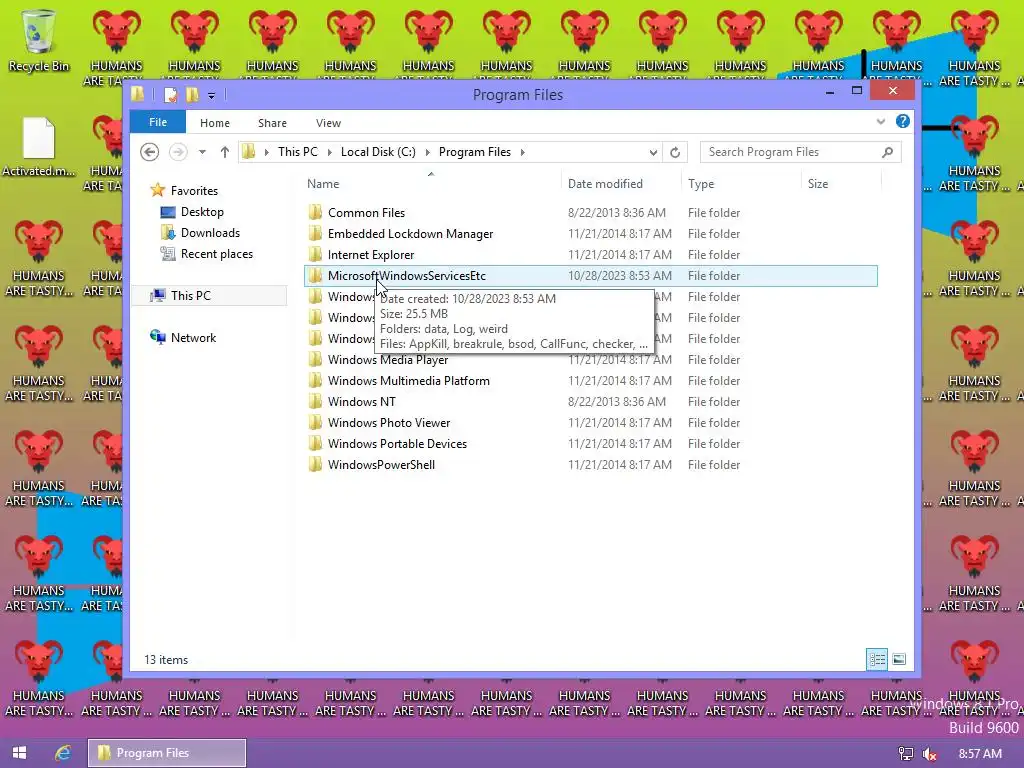
Task: Expand chevron before This PC breadcrumb
Action: point(266,152)
